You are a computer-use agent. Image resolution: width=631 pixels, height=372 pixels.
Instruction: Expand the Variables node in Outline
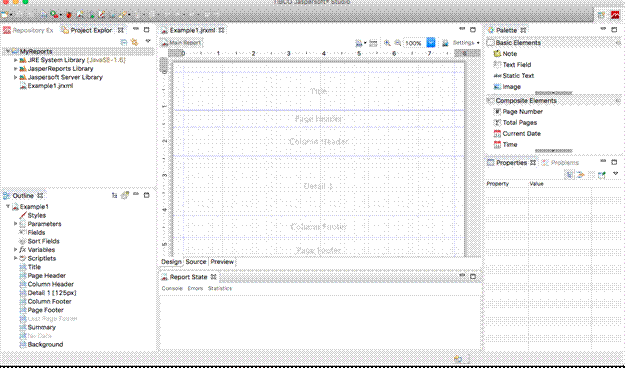click(x=16, y=250)
